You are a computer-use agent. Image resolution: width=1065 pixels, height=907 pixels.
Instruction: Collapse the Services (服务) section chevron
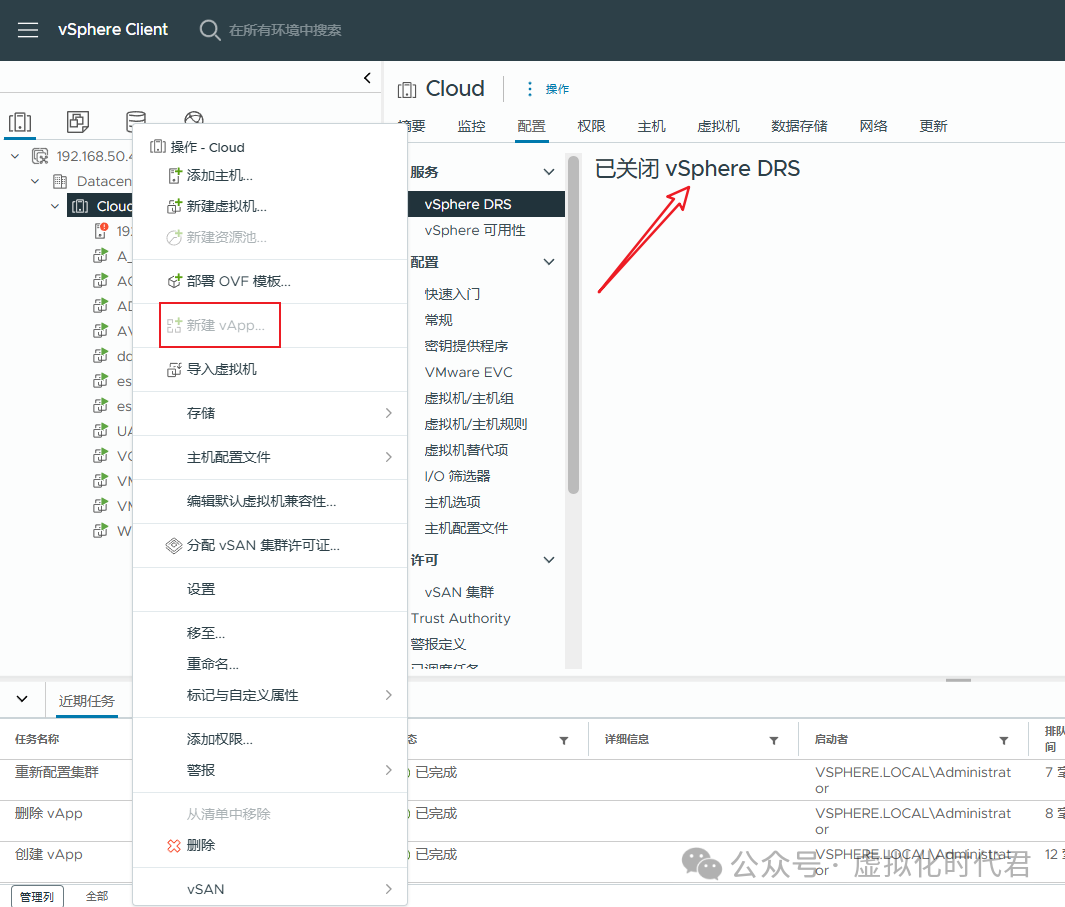click(549, 172)
